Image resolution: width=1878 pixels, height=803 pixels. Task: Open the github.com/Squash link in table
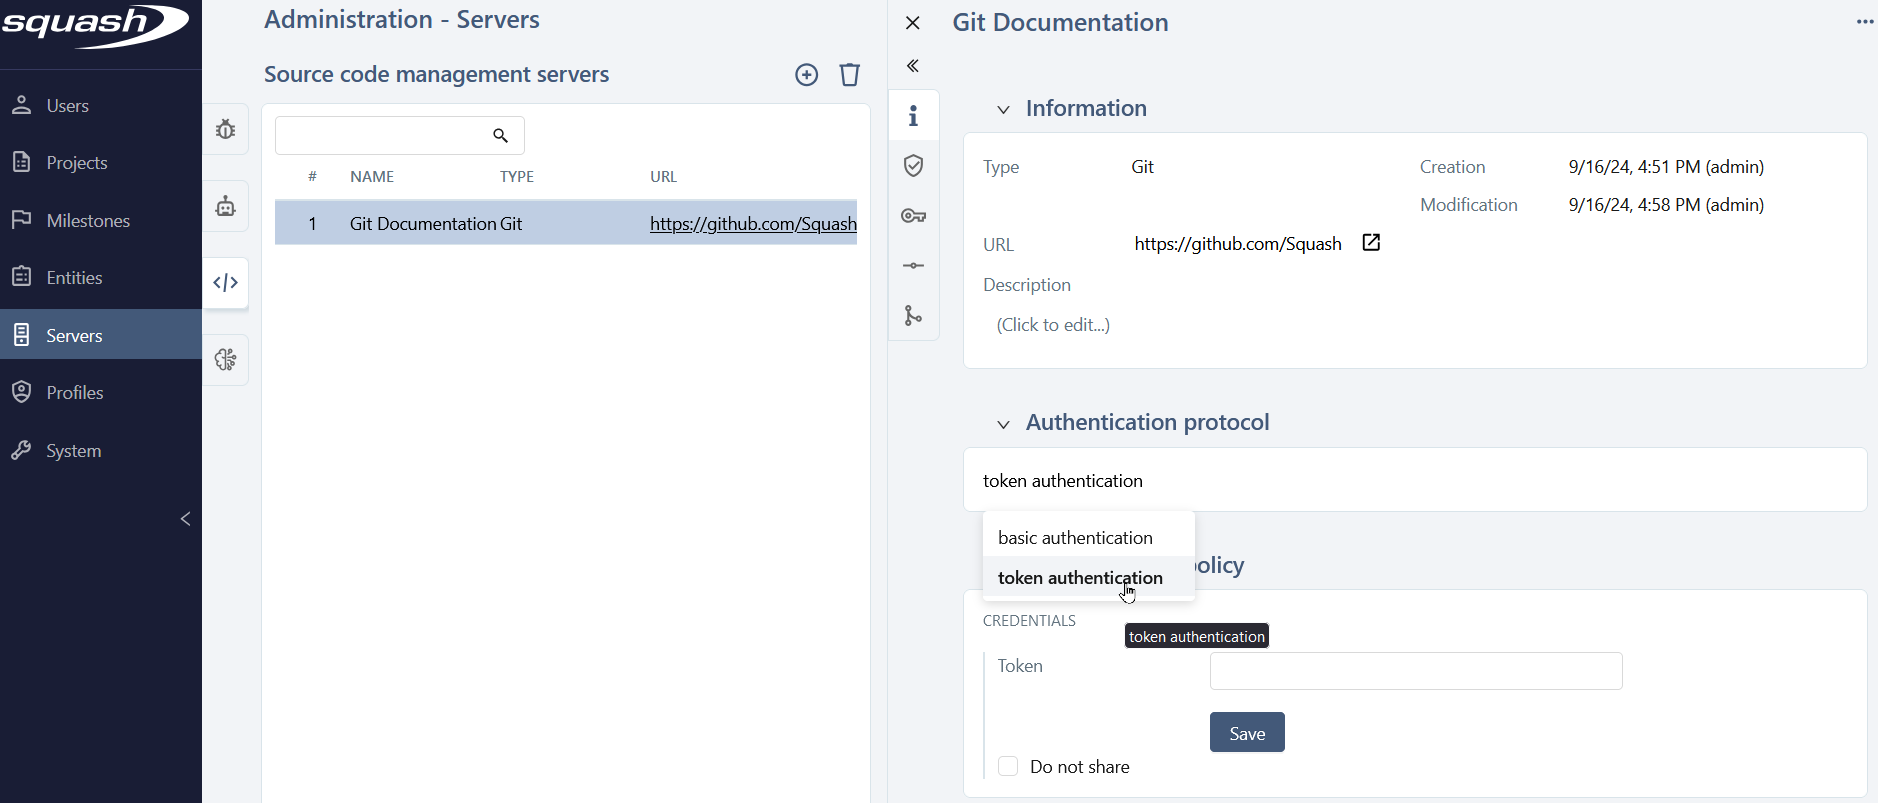(x=752, y=224)
